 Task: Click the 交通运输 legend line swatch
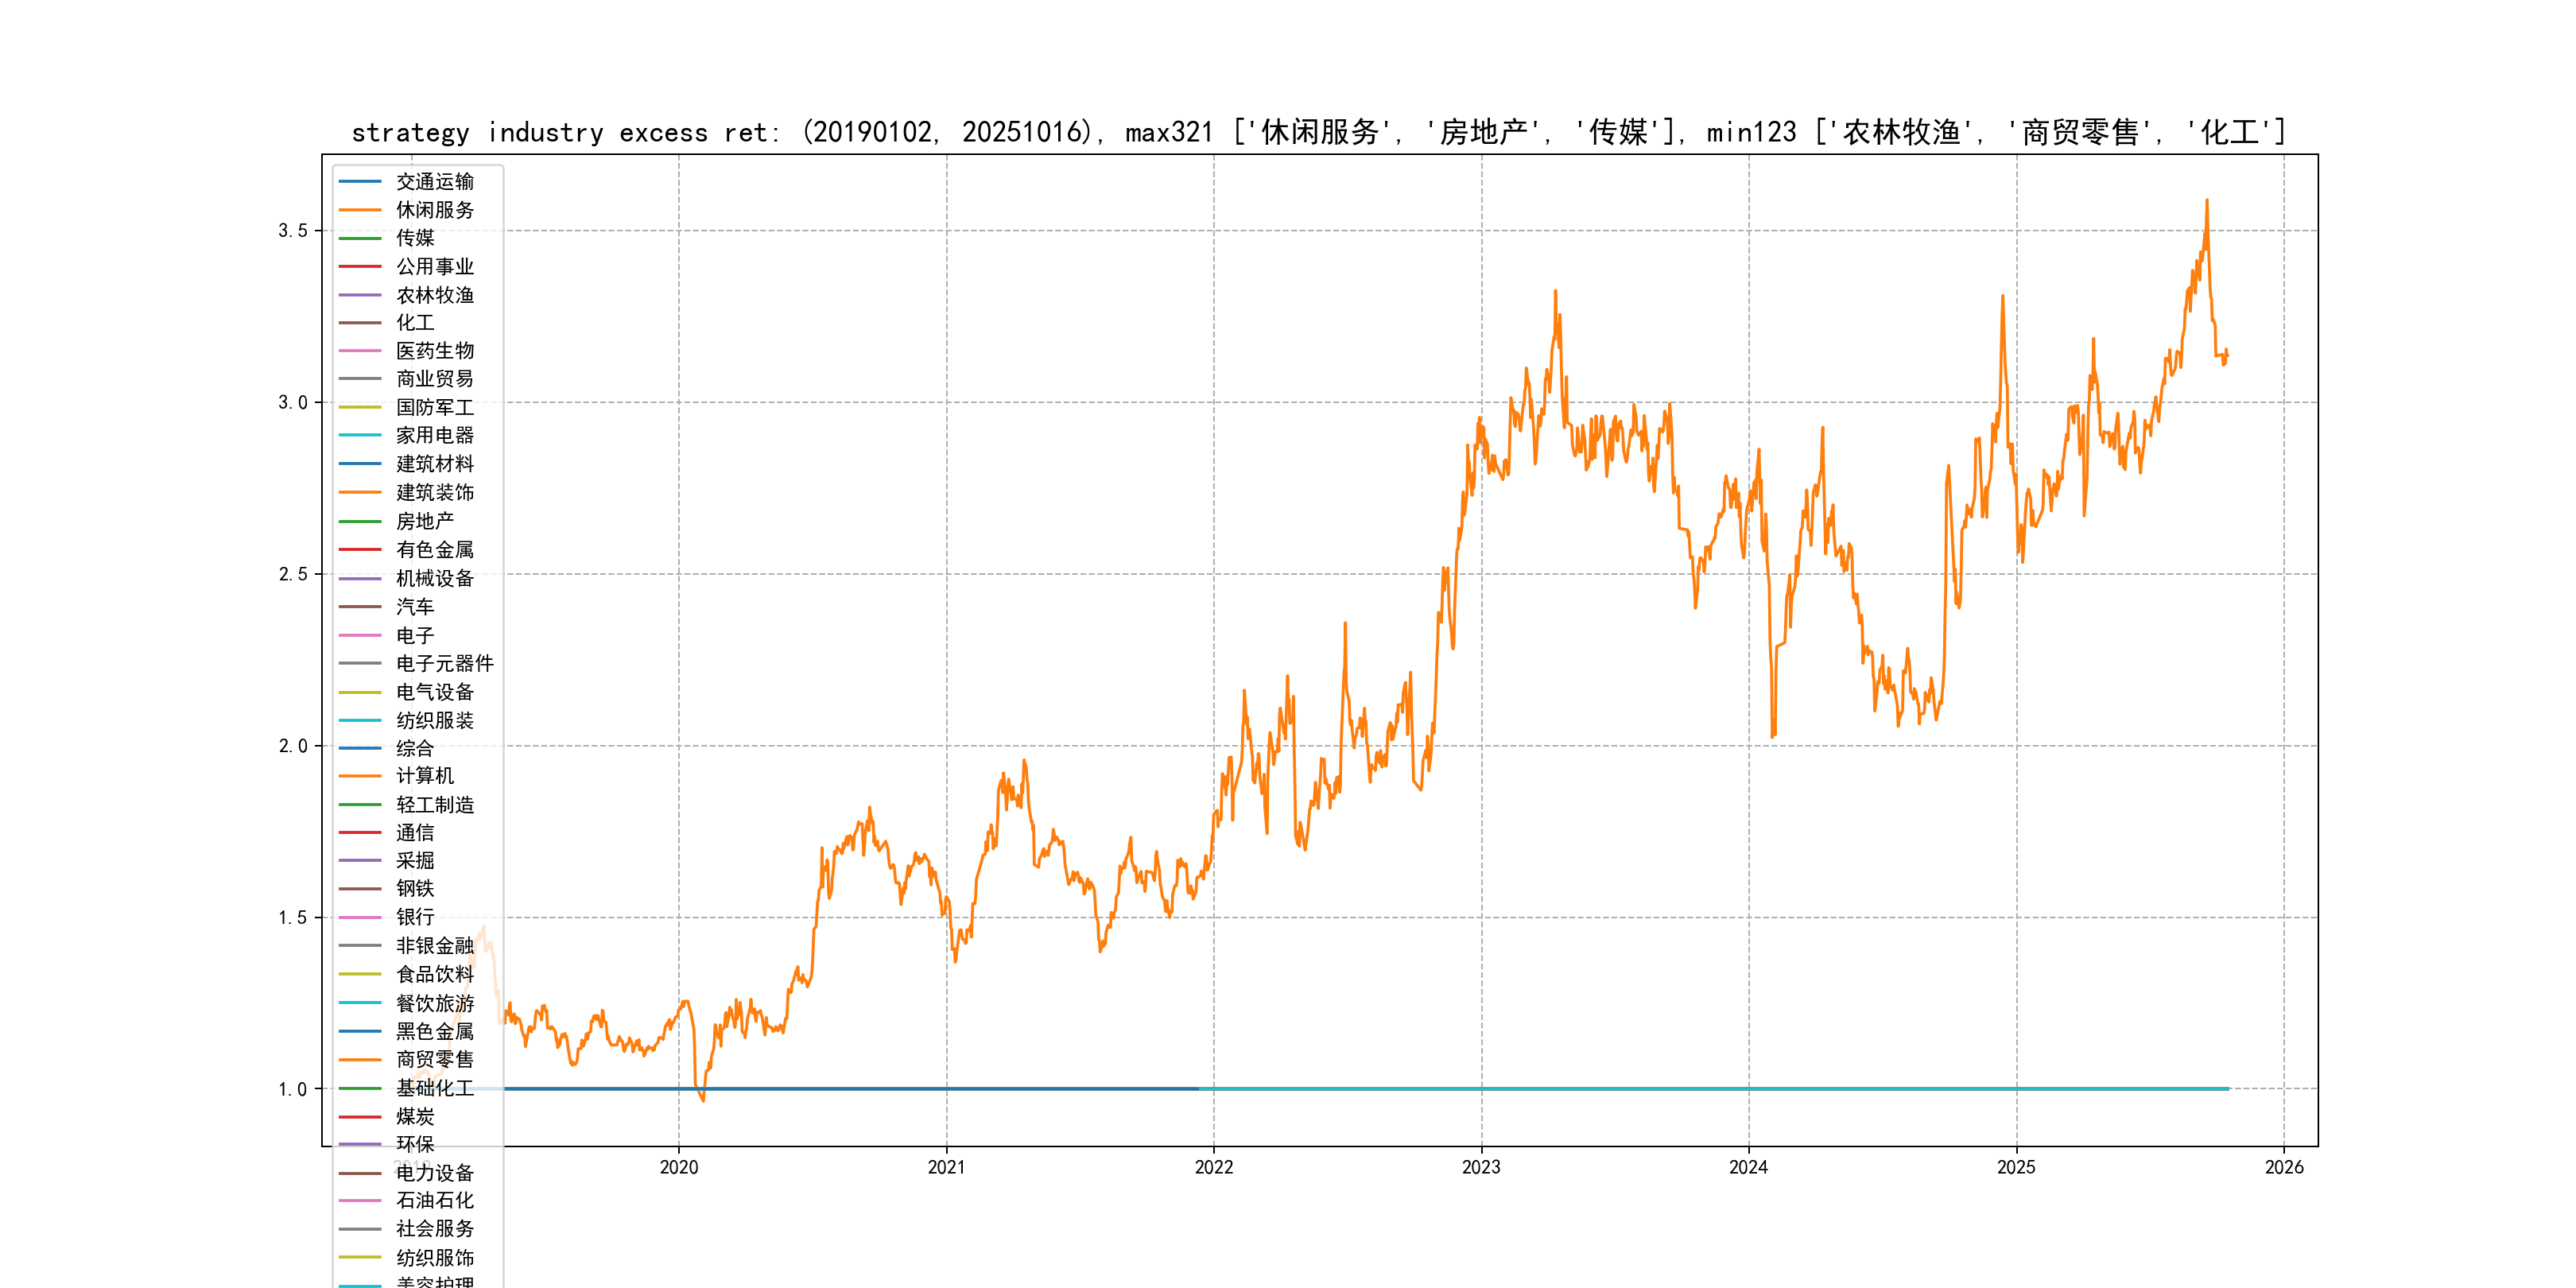pos(360,182)
